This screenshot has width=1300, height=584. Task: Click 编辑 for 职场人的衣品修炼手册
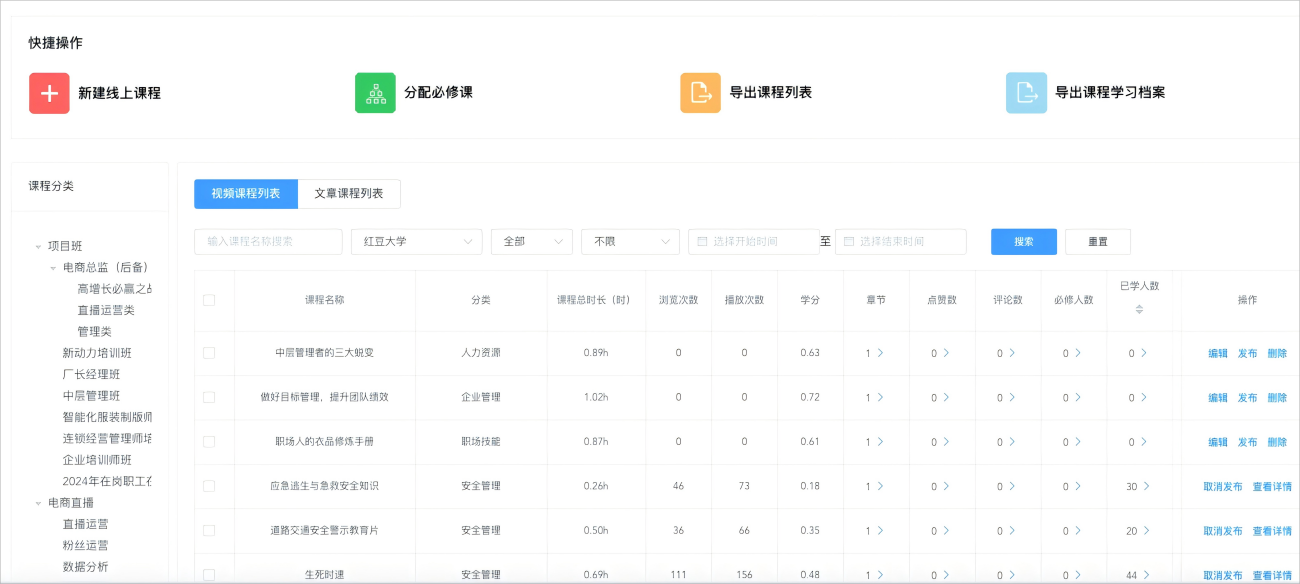[x=1218, y=441]
